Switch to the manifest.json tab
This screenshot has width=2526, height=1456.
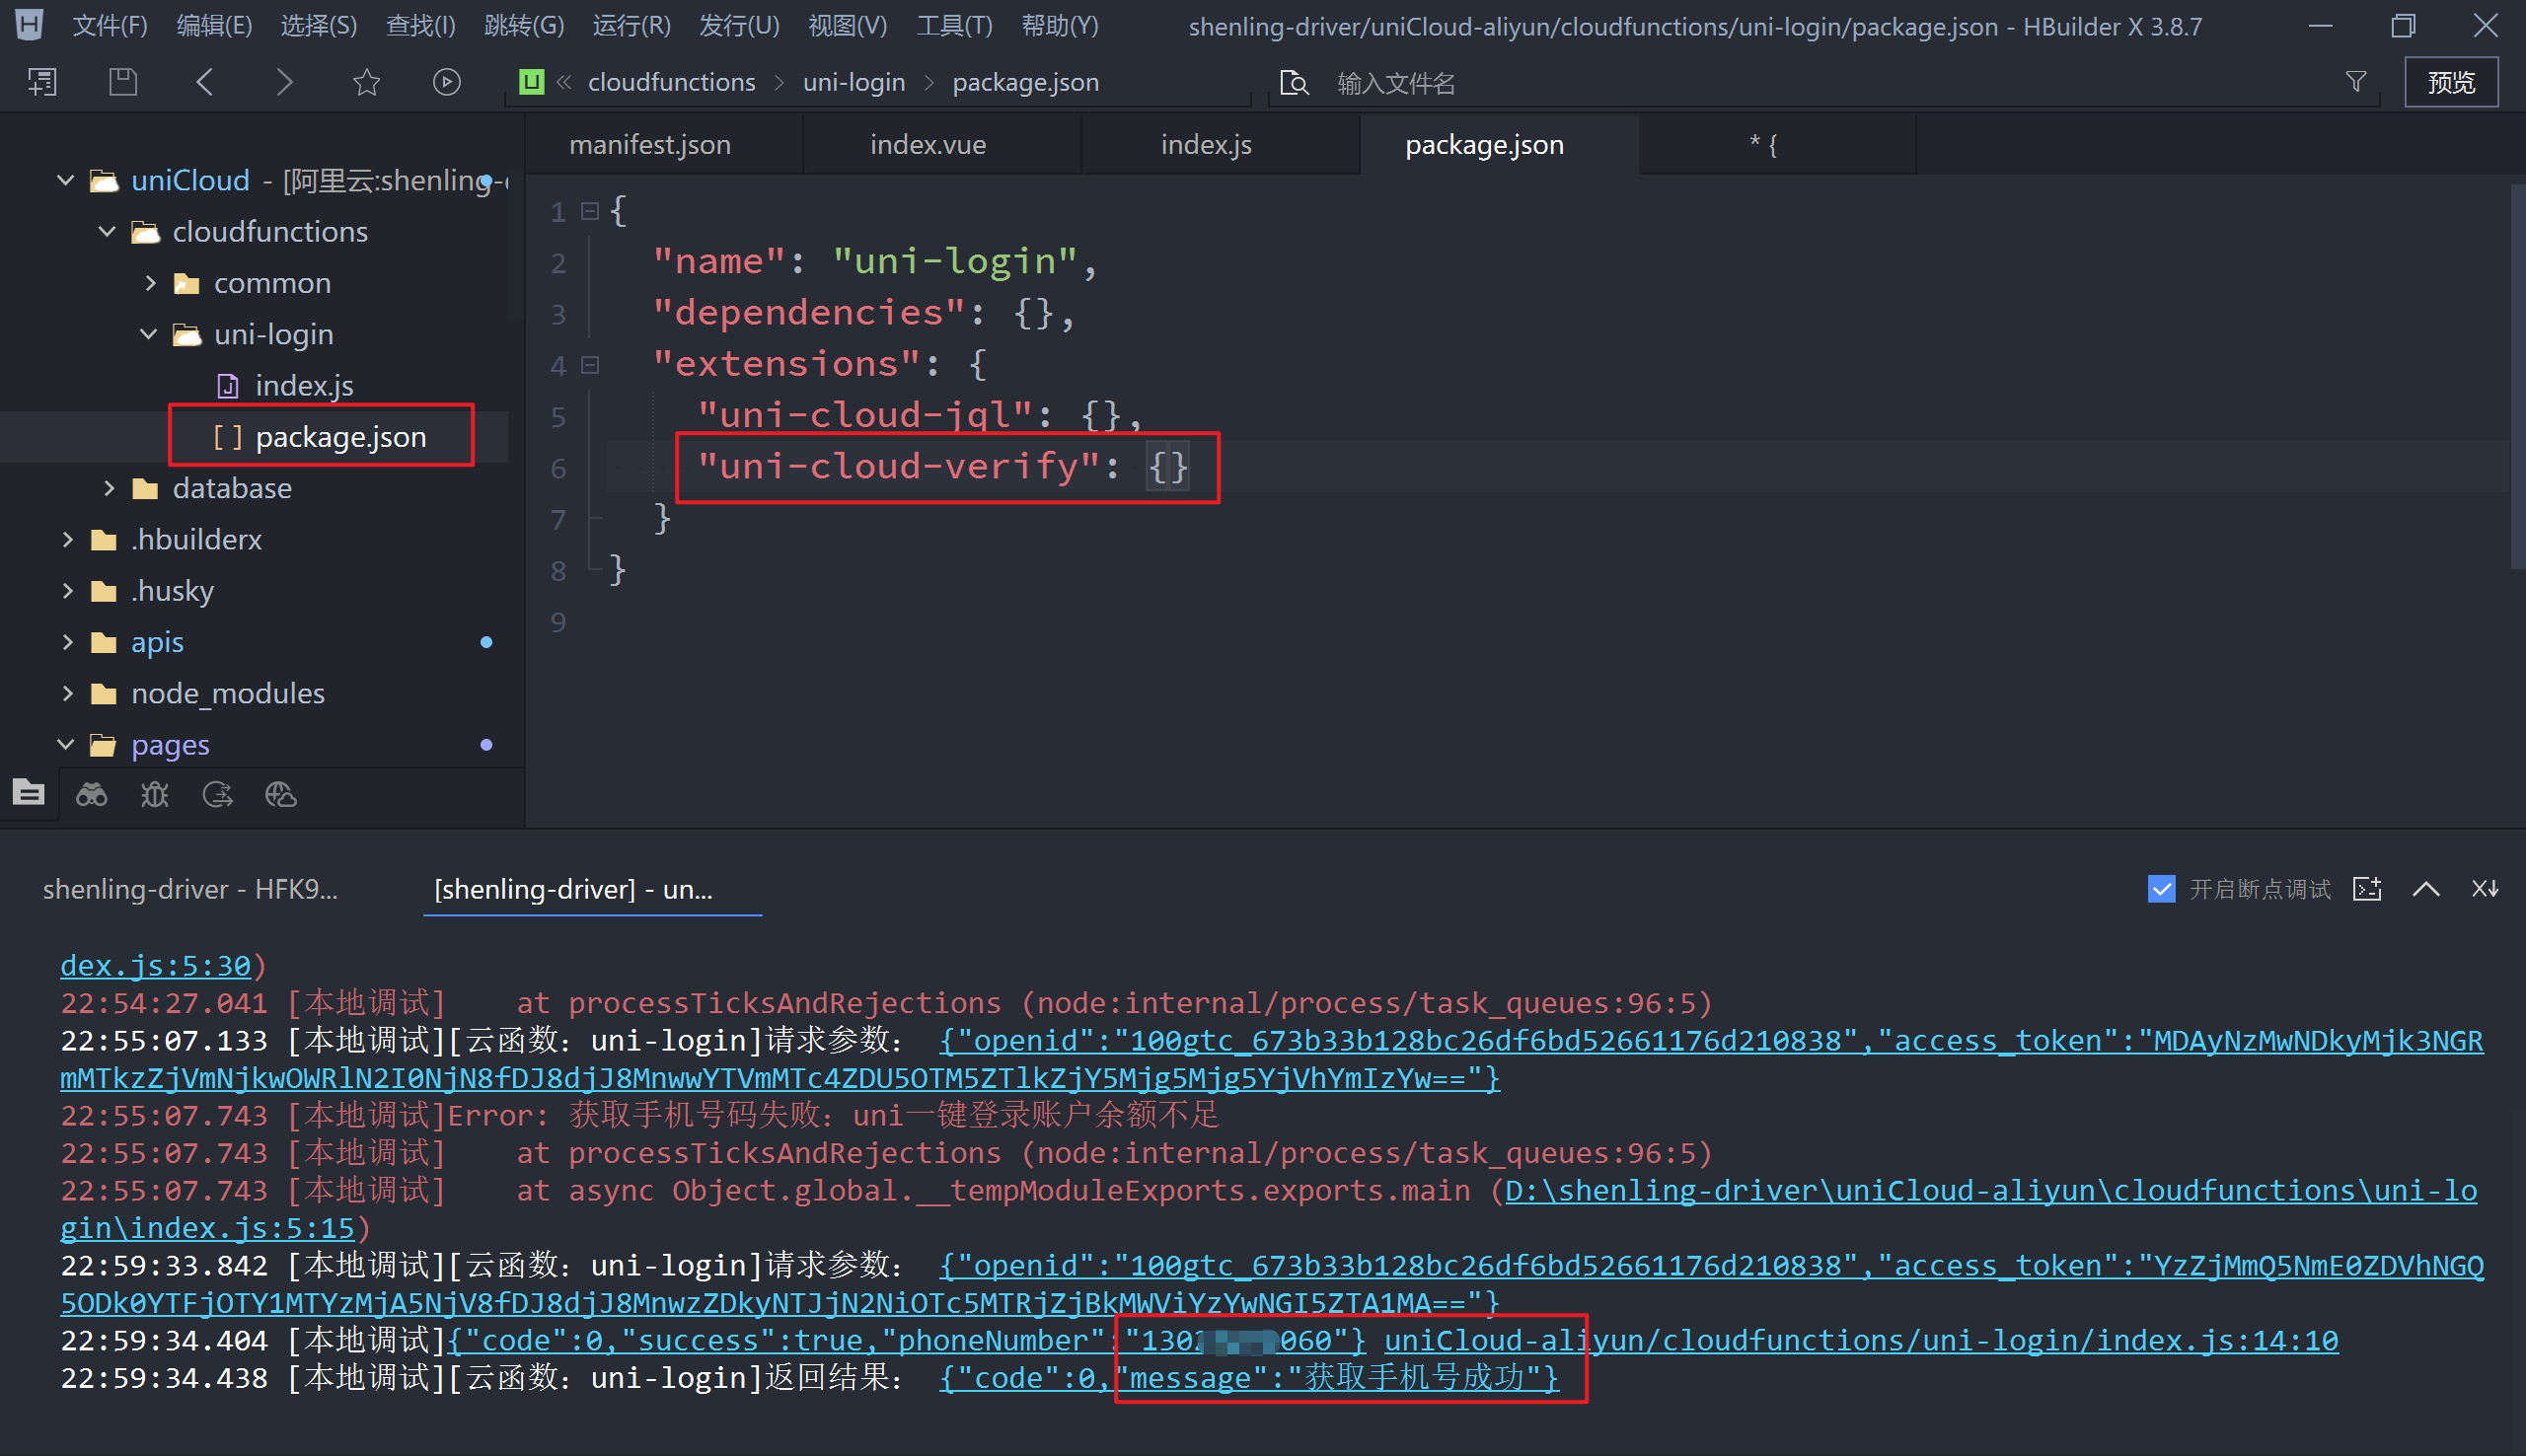point(650,145)
